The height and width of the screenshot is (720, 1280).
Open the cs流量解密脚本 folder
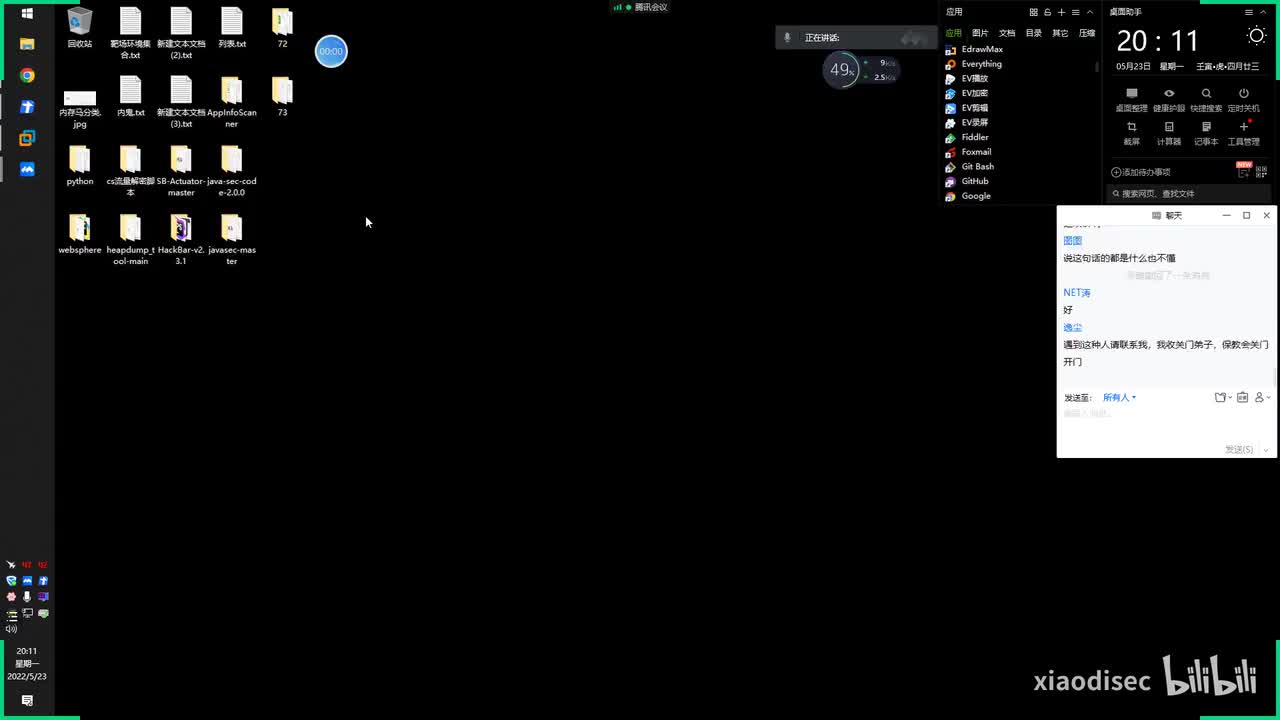tap(130, 171)
